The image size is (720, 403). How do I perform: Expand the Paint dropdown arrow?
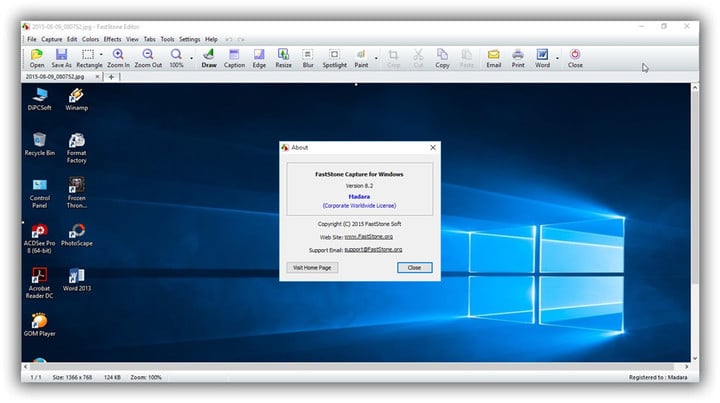pyautogui.click(x=376, y=58)
